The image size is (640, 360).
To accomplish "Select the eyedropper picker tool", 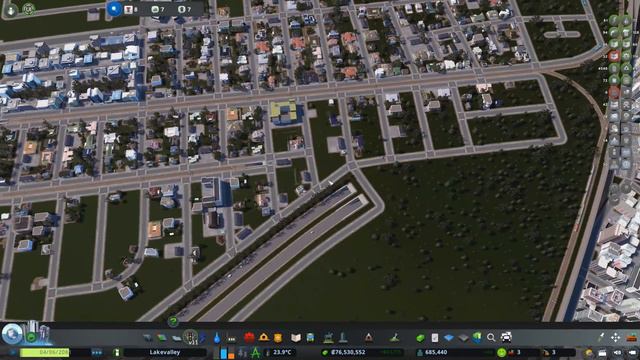I will pyautogui.click(x=601, y=337).
